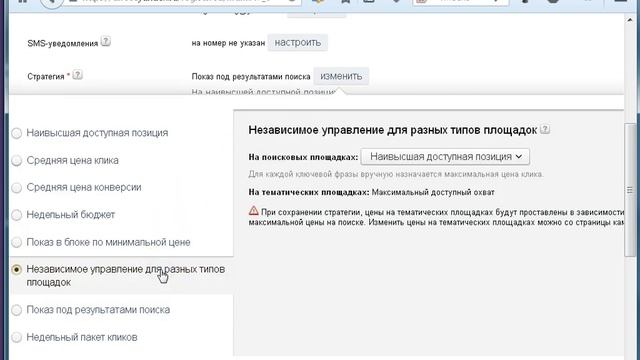The image size is (640, 360).
Task: Click the page scrollbar up arrow
Action: (x=630, y=20)
